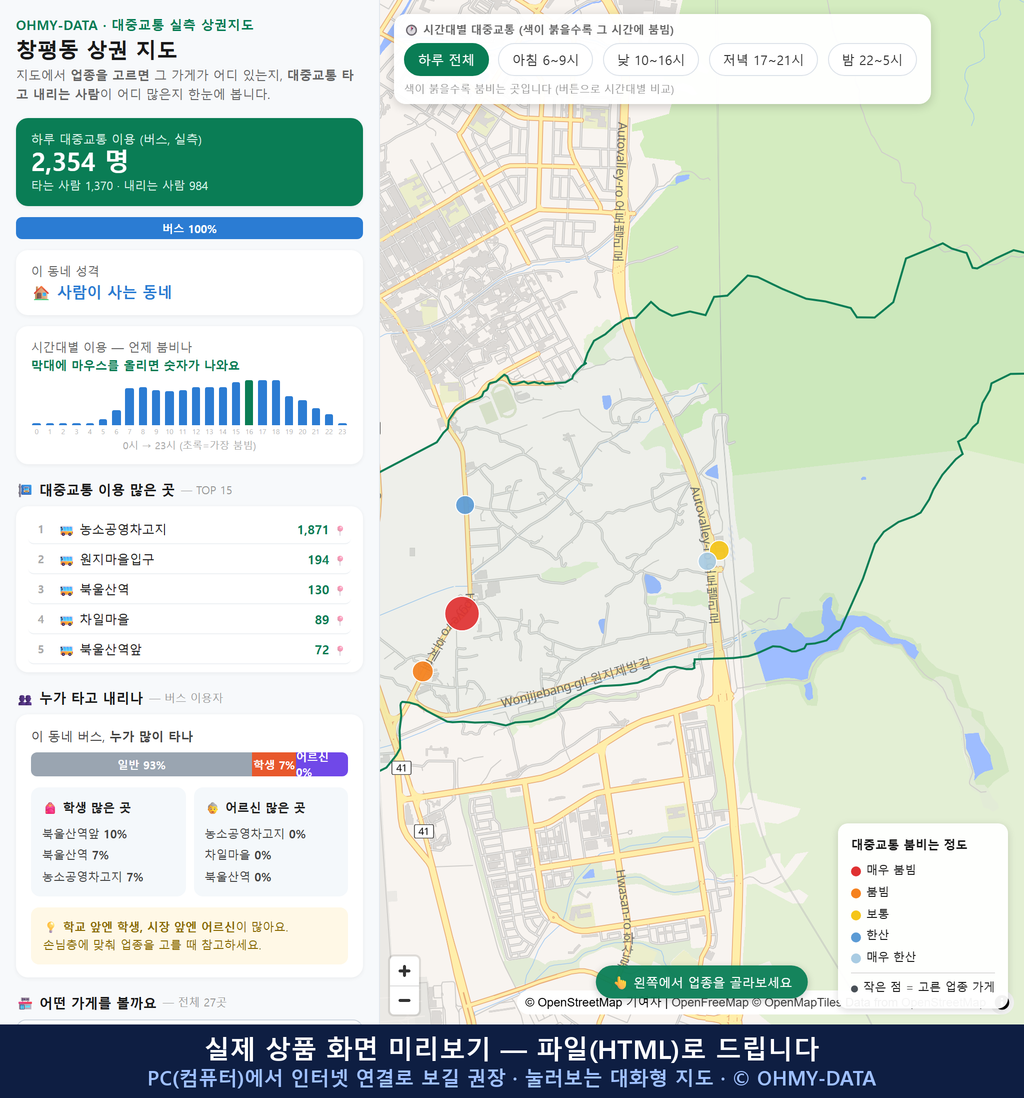Click pin icon beside 89
The width and height of the screenshot is (1024, 1098).
point(340,620)
